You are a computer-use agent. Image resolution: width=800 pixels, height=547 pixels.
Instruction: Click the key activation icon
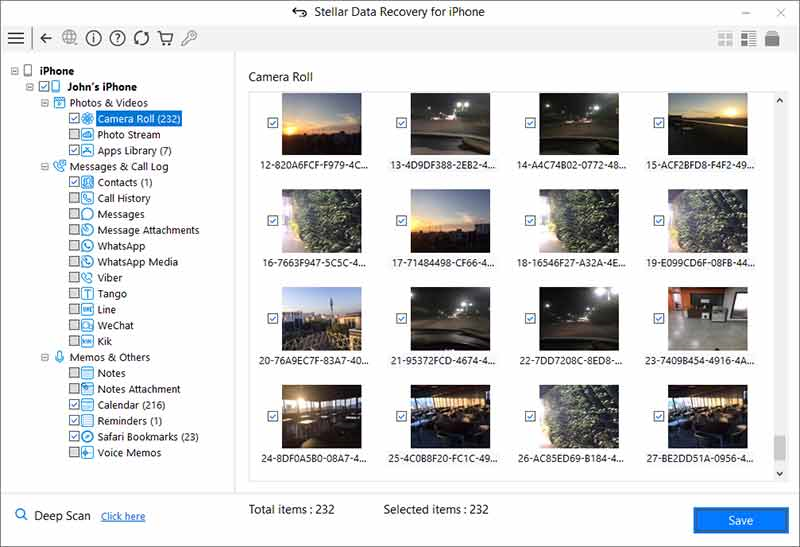pos(189,38)
